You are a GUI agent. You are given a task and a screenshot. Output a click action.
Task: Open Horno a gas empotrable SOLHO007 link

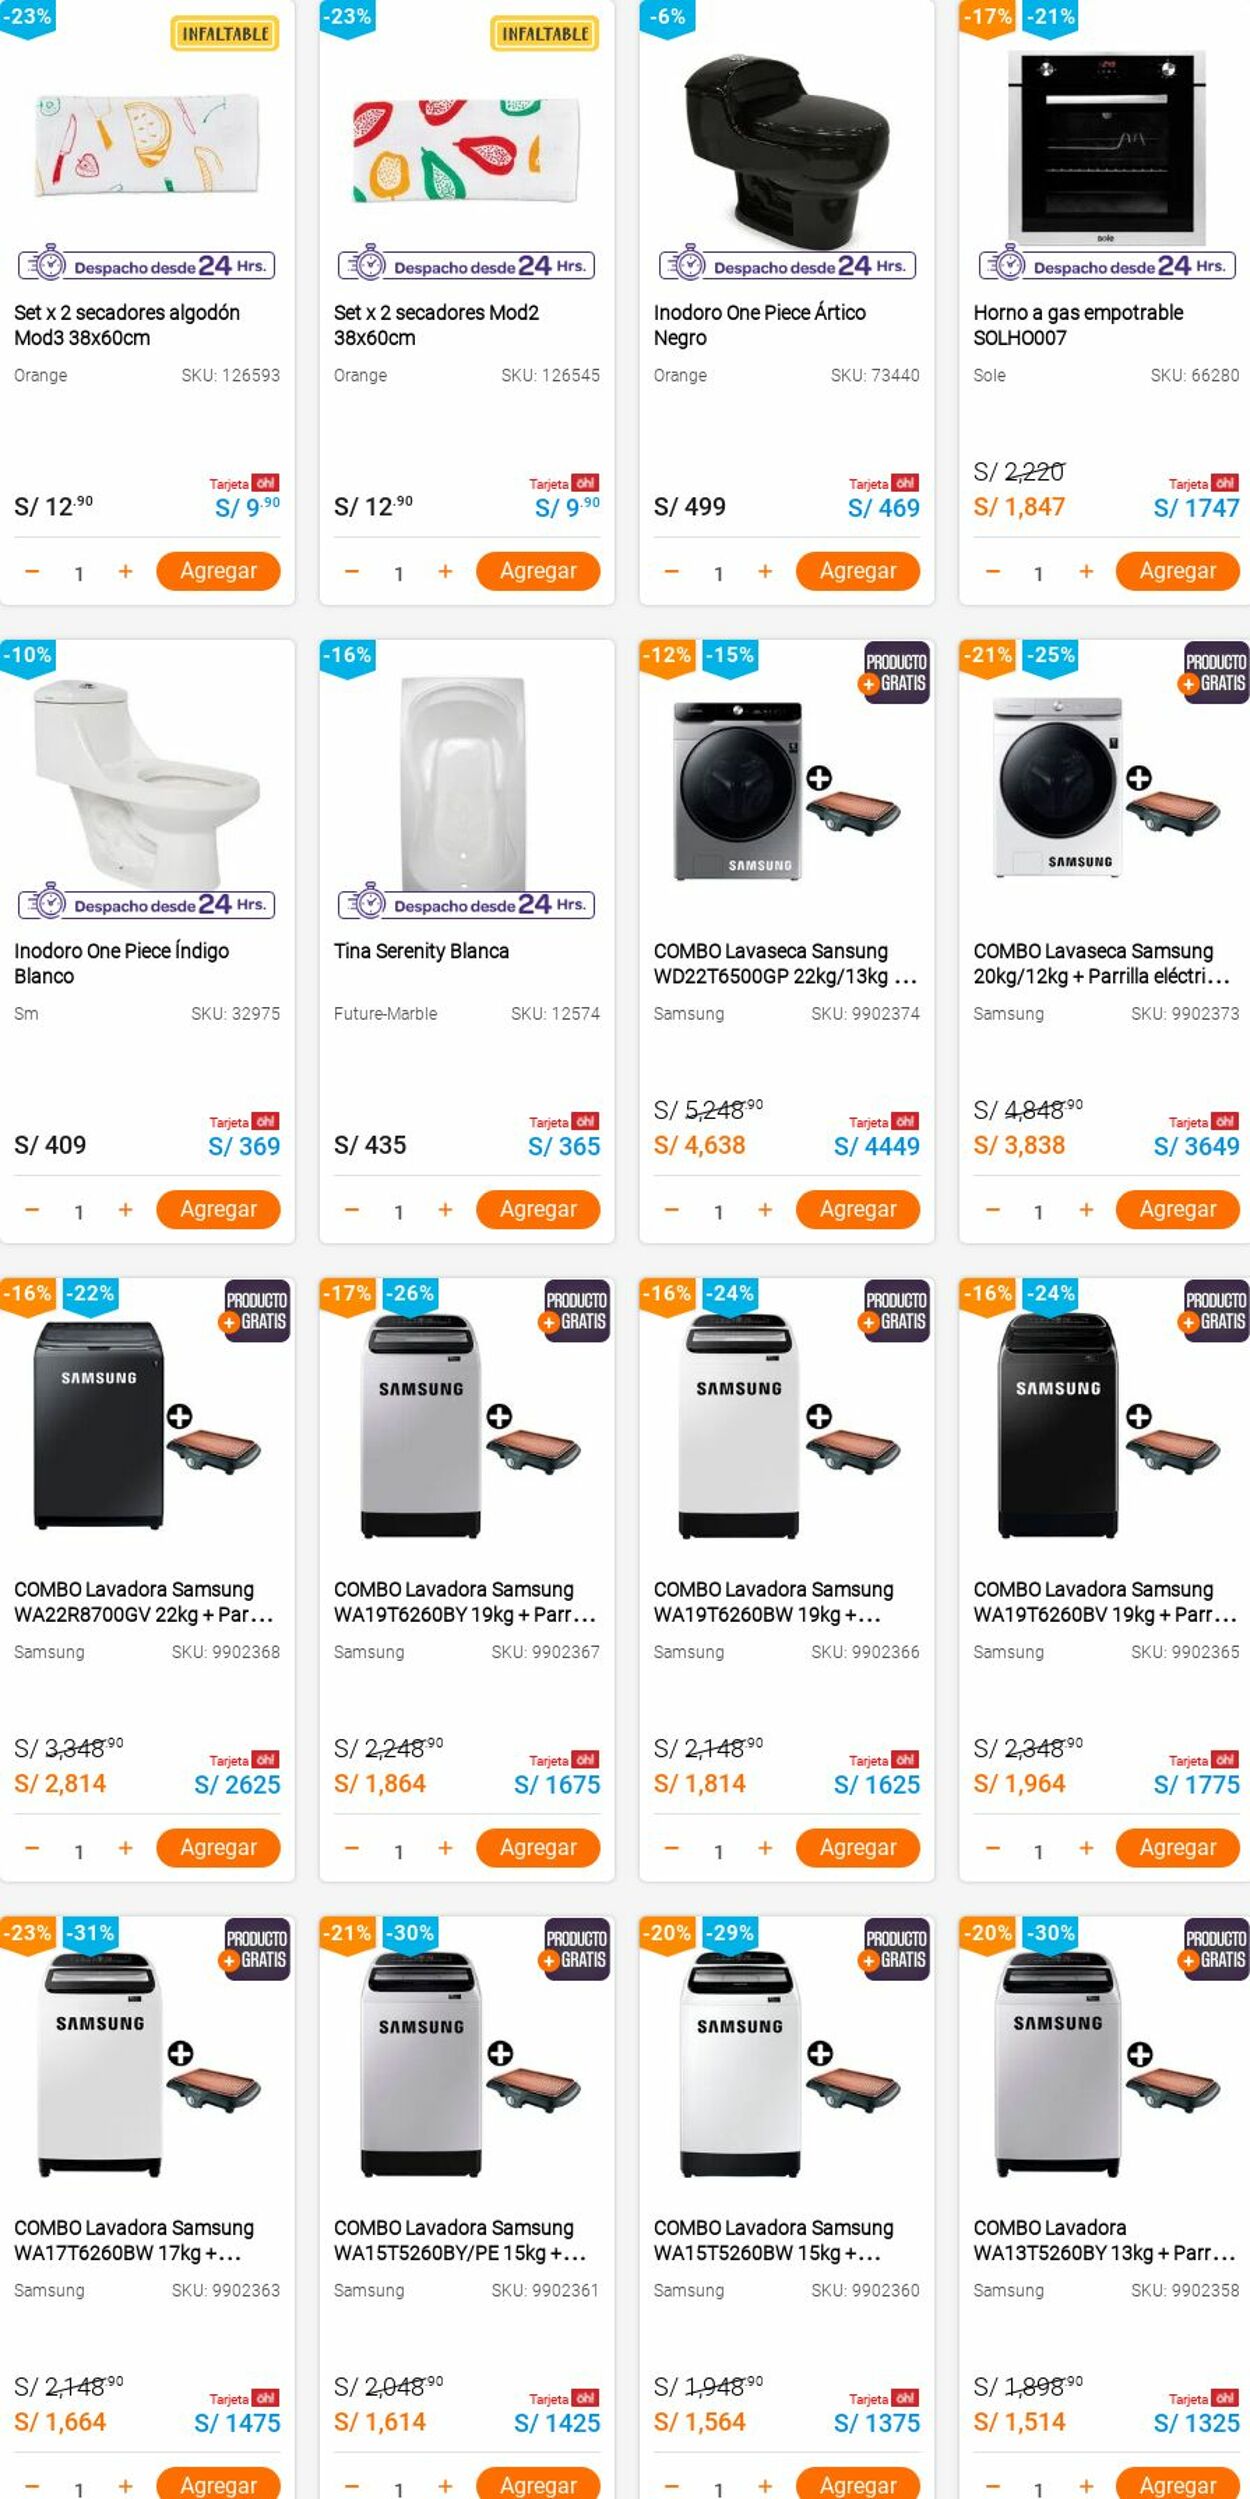tap(1077, 325)
